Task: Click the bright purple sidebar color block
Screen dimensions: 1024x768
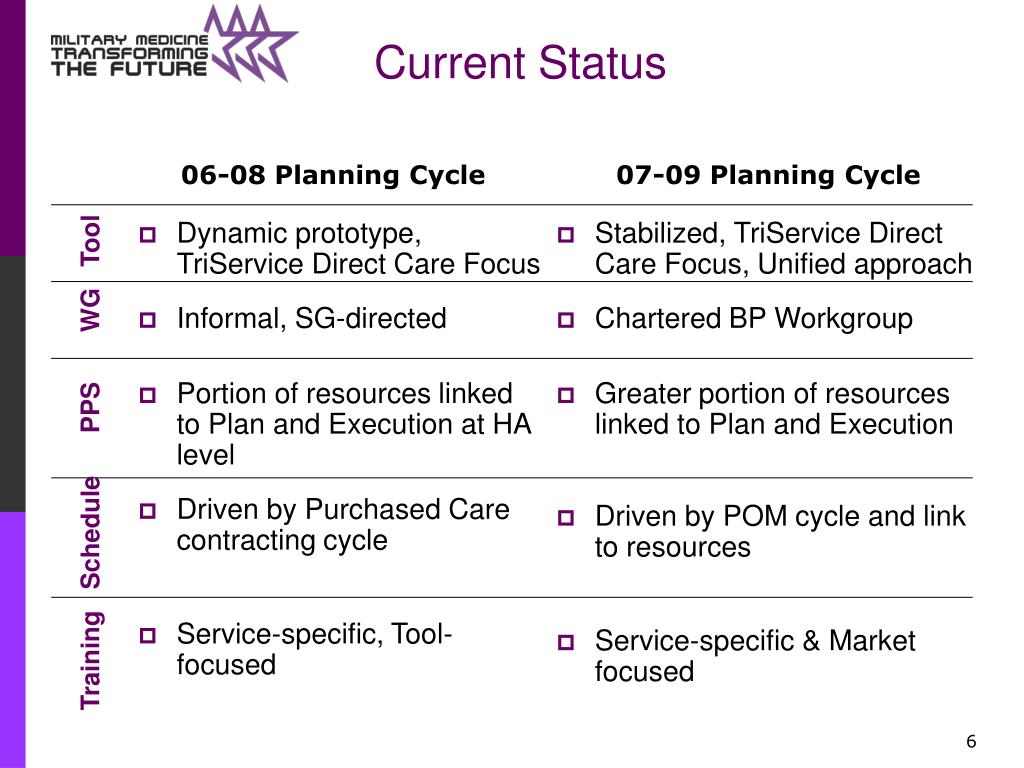Action: coord(12,640)
